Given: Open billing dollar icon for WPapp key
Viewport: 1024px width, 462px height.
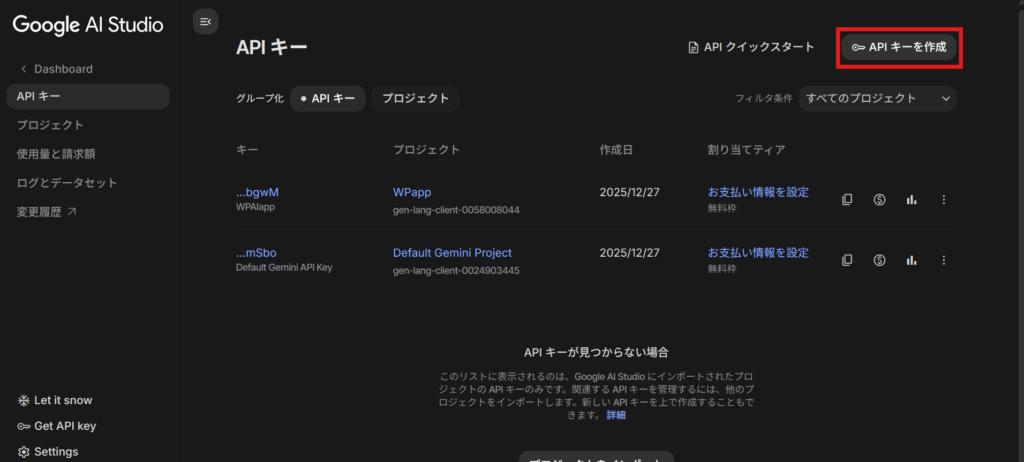Looking at the screenshot, I should 879,200.
